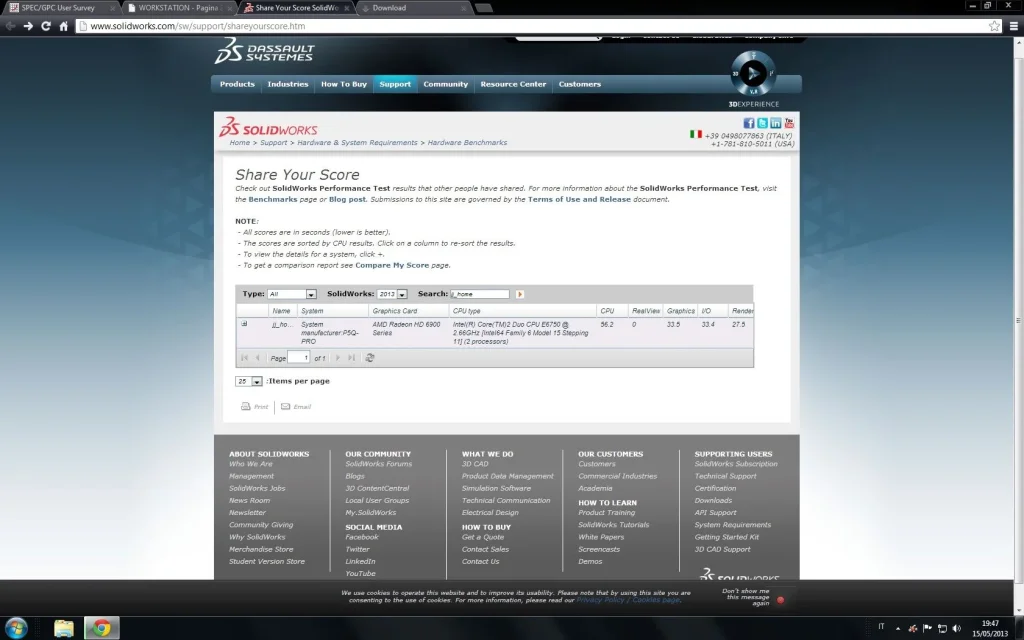Go to the first page of results

click(x=244, y=358)
